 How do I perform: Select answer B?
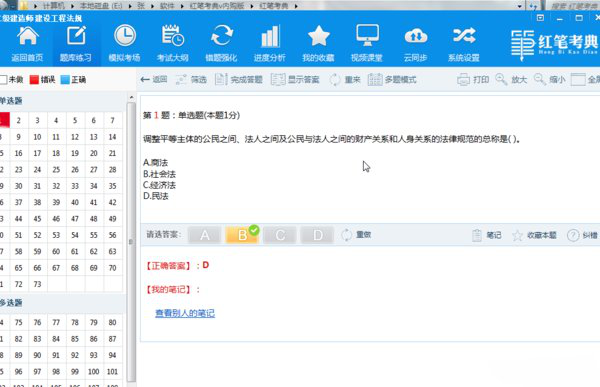coord(242,235)
